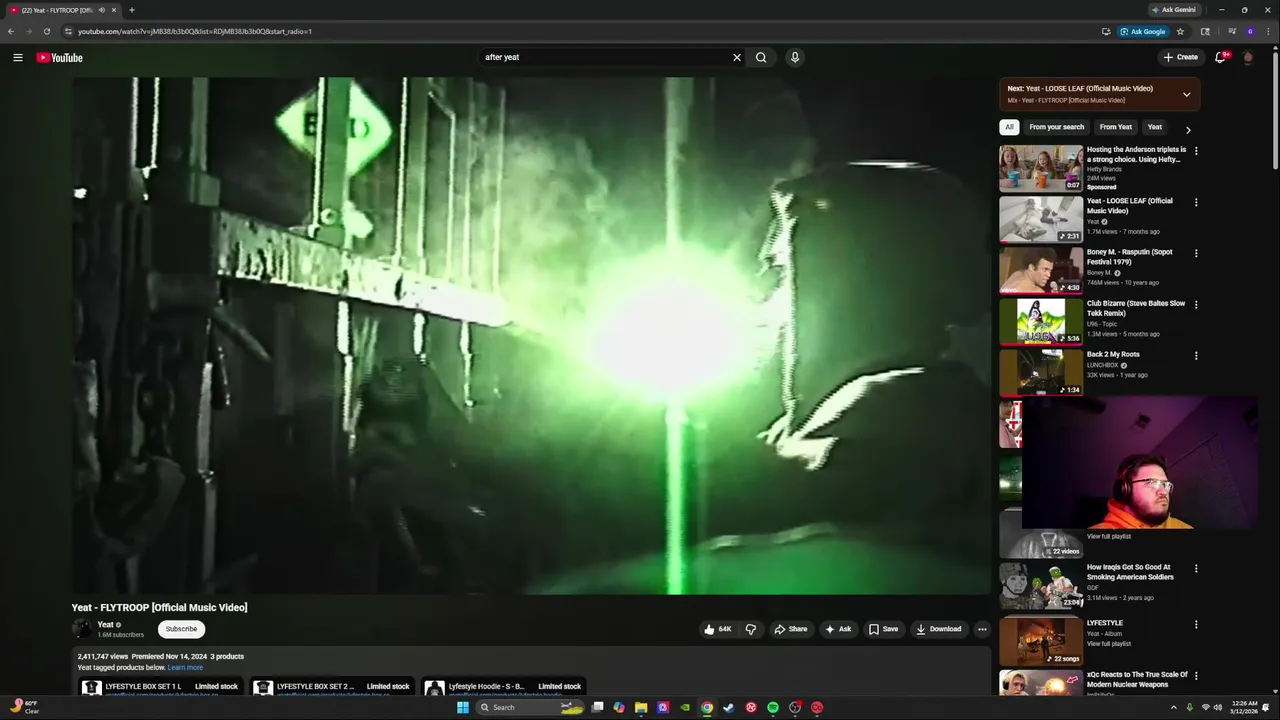
Task: Open a new browser tab
Action: coord(131,10)
